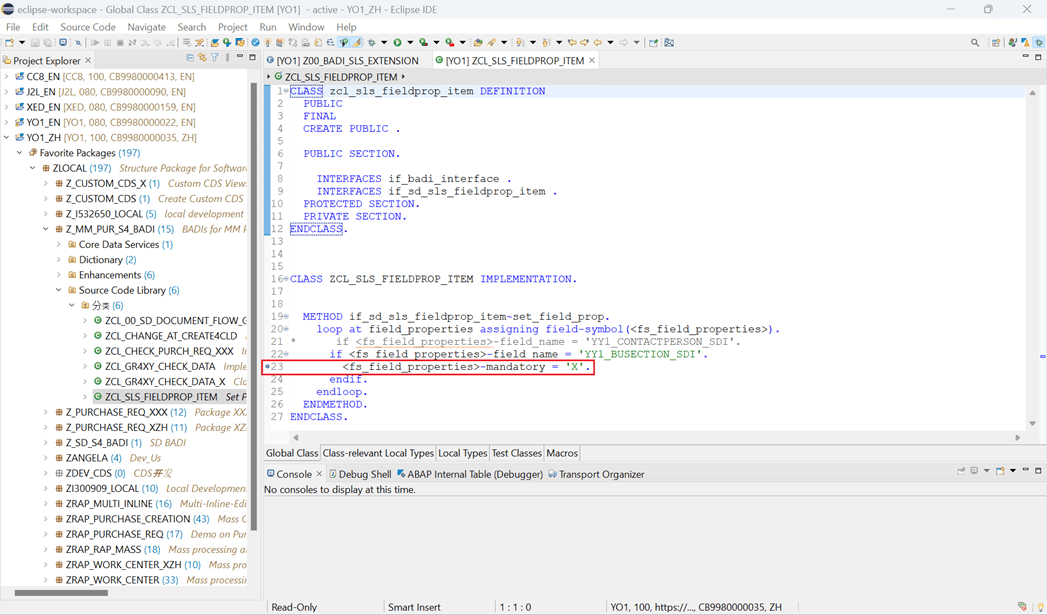Viewport: 1047px width, 615px height.
Task: Run the program with the green play icon
Action: coord(397,42)
